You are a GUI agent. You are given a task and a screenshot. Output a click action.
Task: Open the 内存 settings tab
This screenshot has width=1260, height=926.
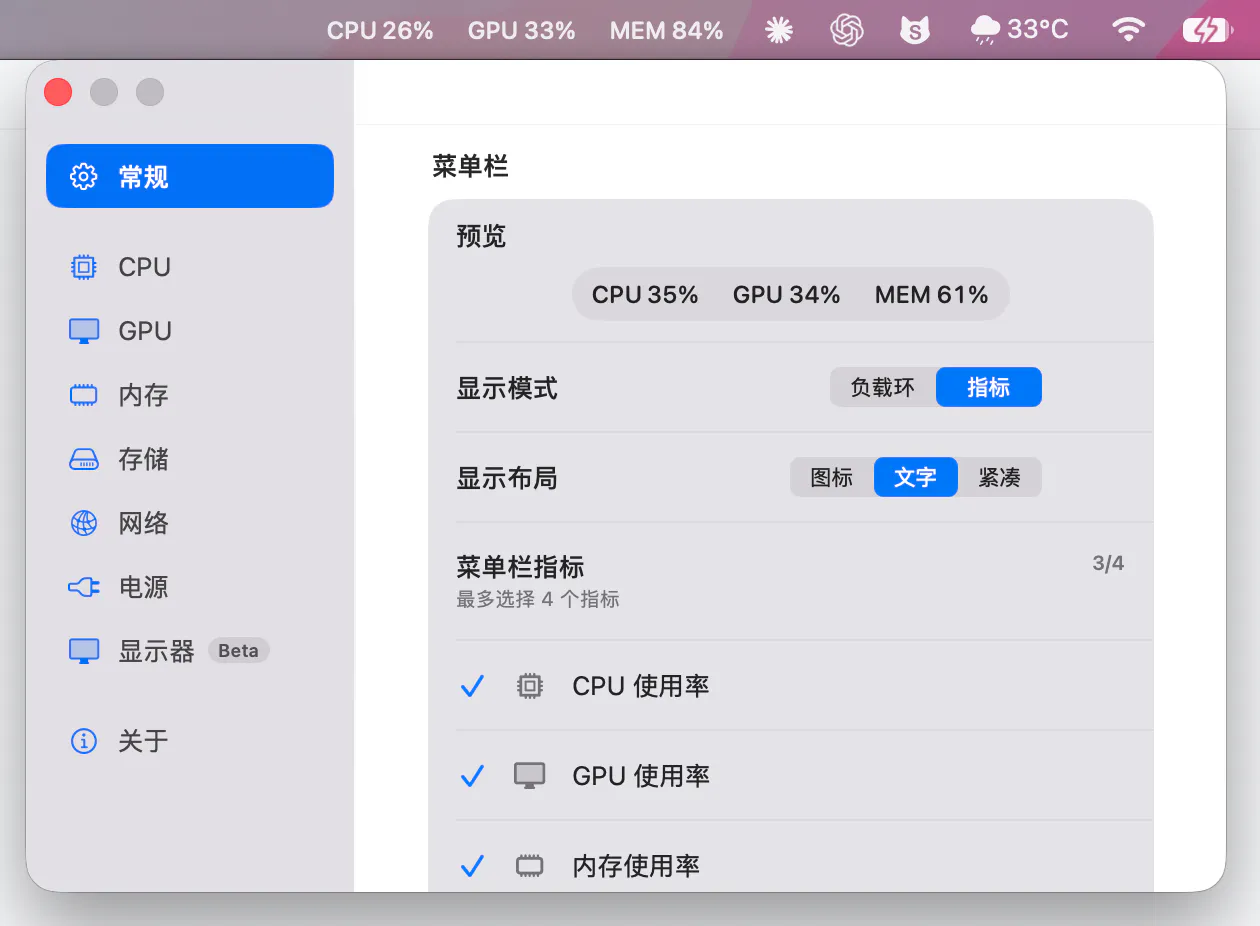tap(190, 395)
